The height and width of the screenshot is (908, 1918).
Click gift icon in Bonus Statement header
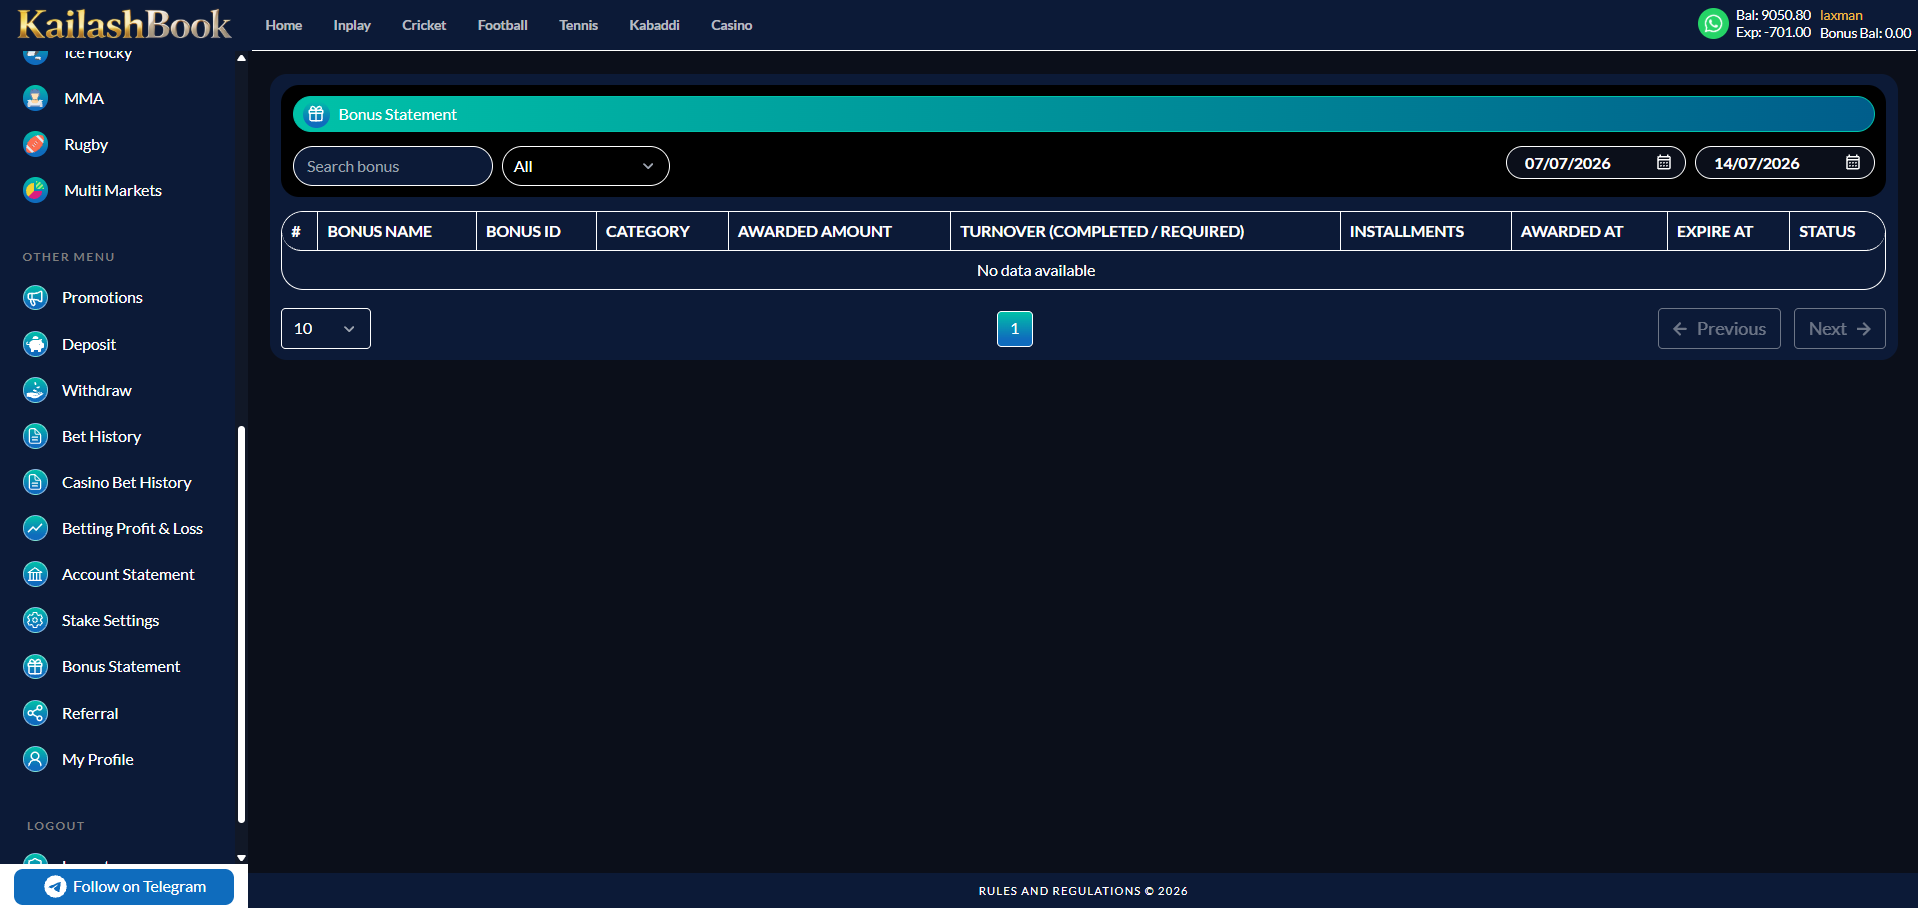coord(316,114)
